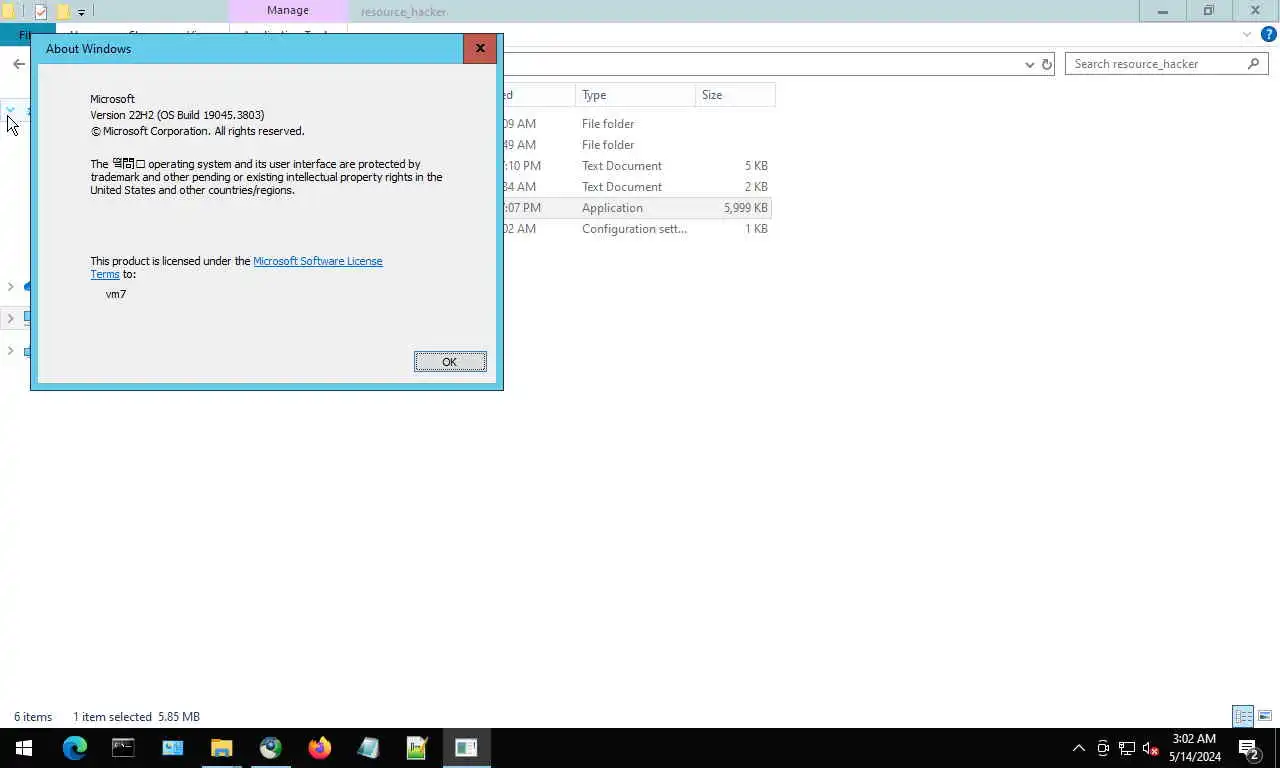1280x768 pixels.
Task: Sort files by the Type column
Action: click(636, 95)
